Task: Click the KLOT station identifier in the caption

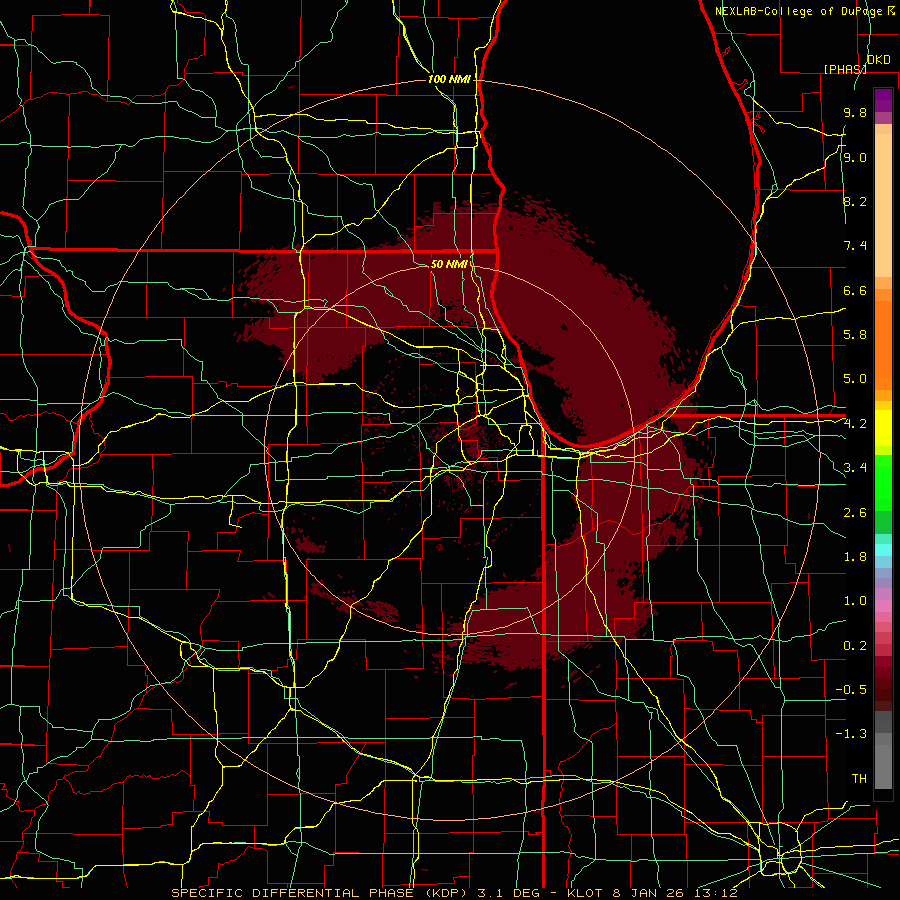Action: pyautogui.click(x=584, y=893)
